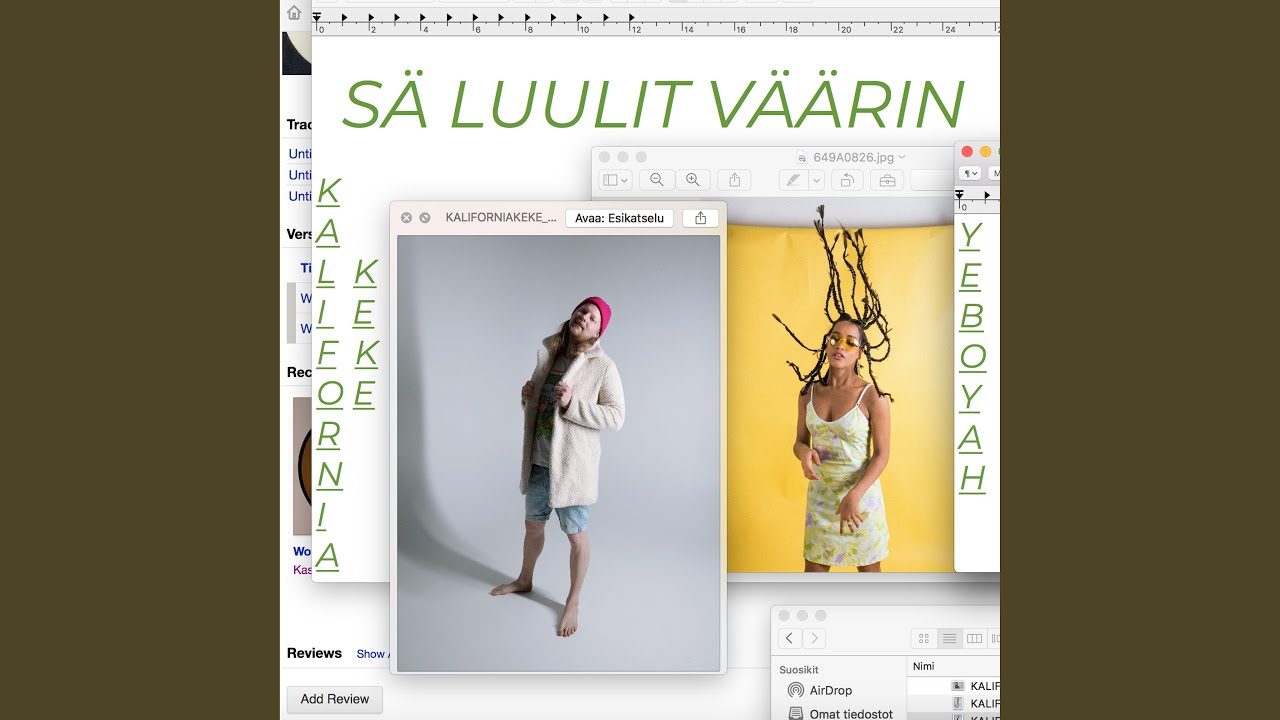This screenshot has width=1280, height=720.
Task: Zoom out in the Preview window
Action: click(x=657, y=180)
